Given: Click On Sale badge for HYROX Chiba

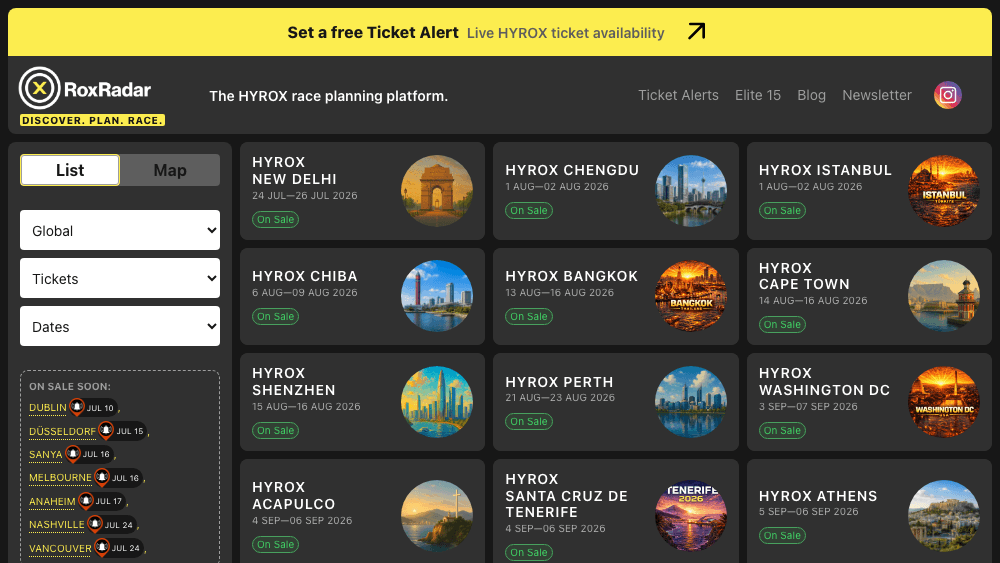Looking at the screenshot, I should point(276,316).
